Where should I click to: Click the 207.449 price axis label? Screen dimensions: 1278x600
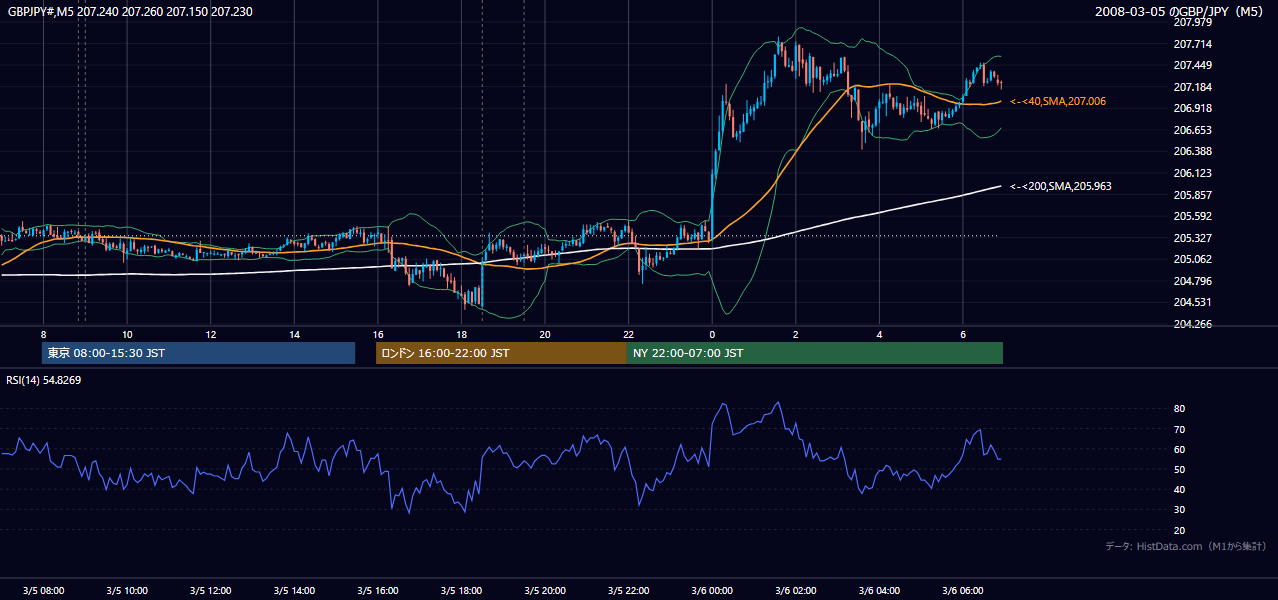coord(1192,65)
